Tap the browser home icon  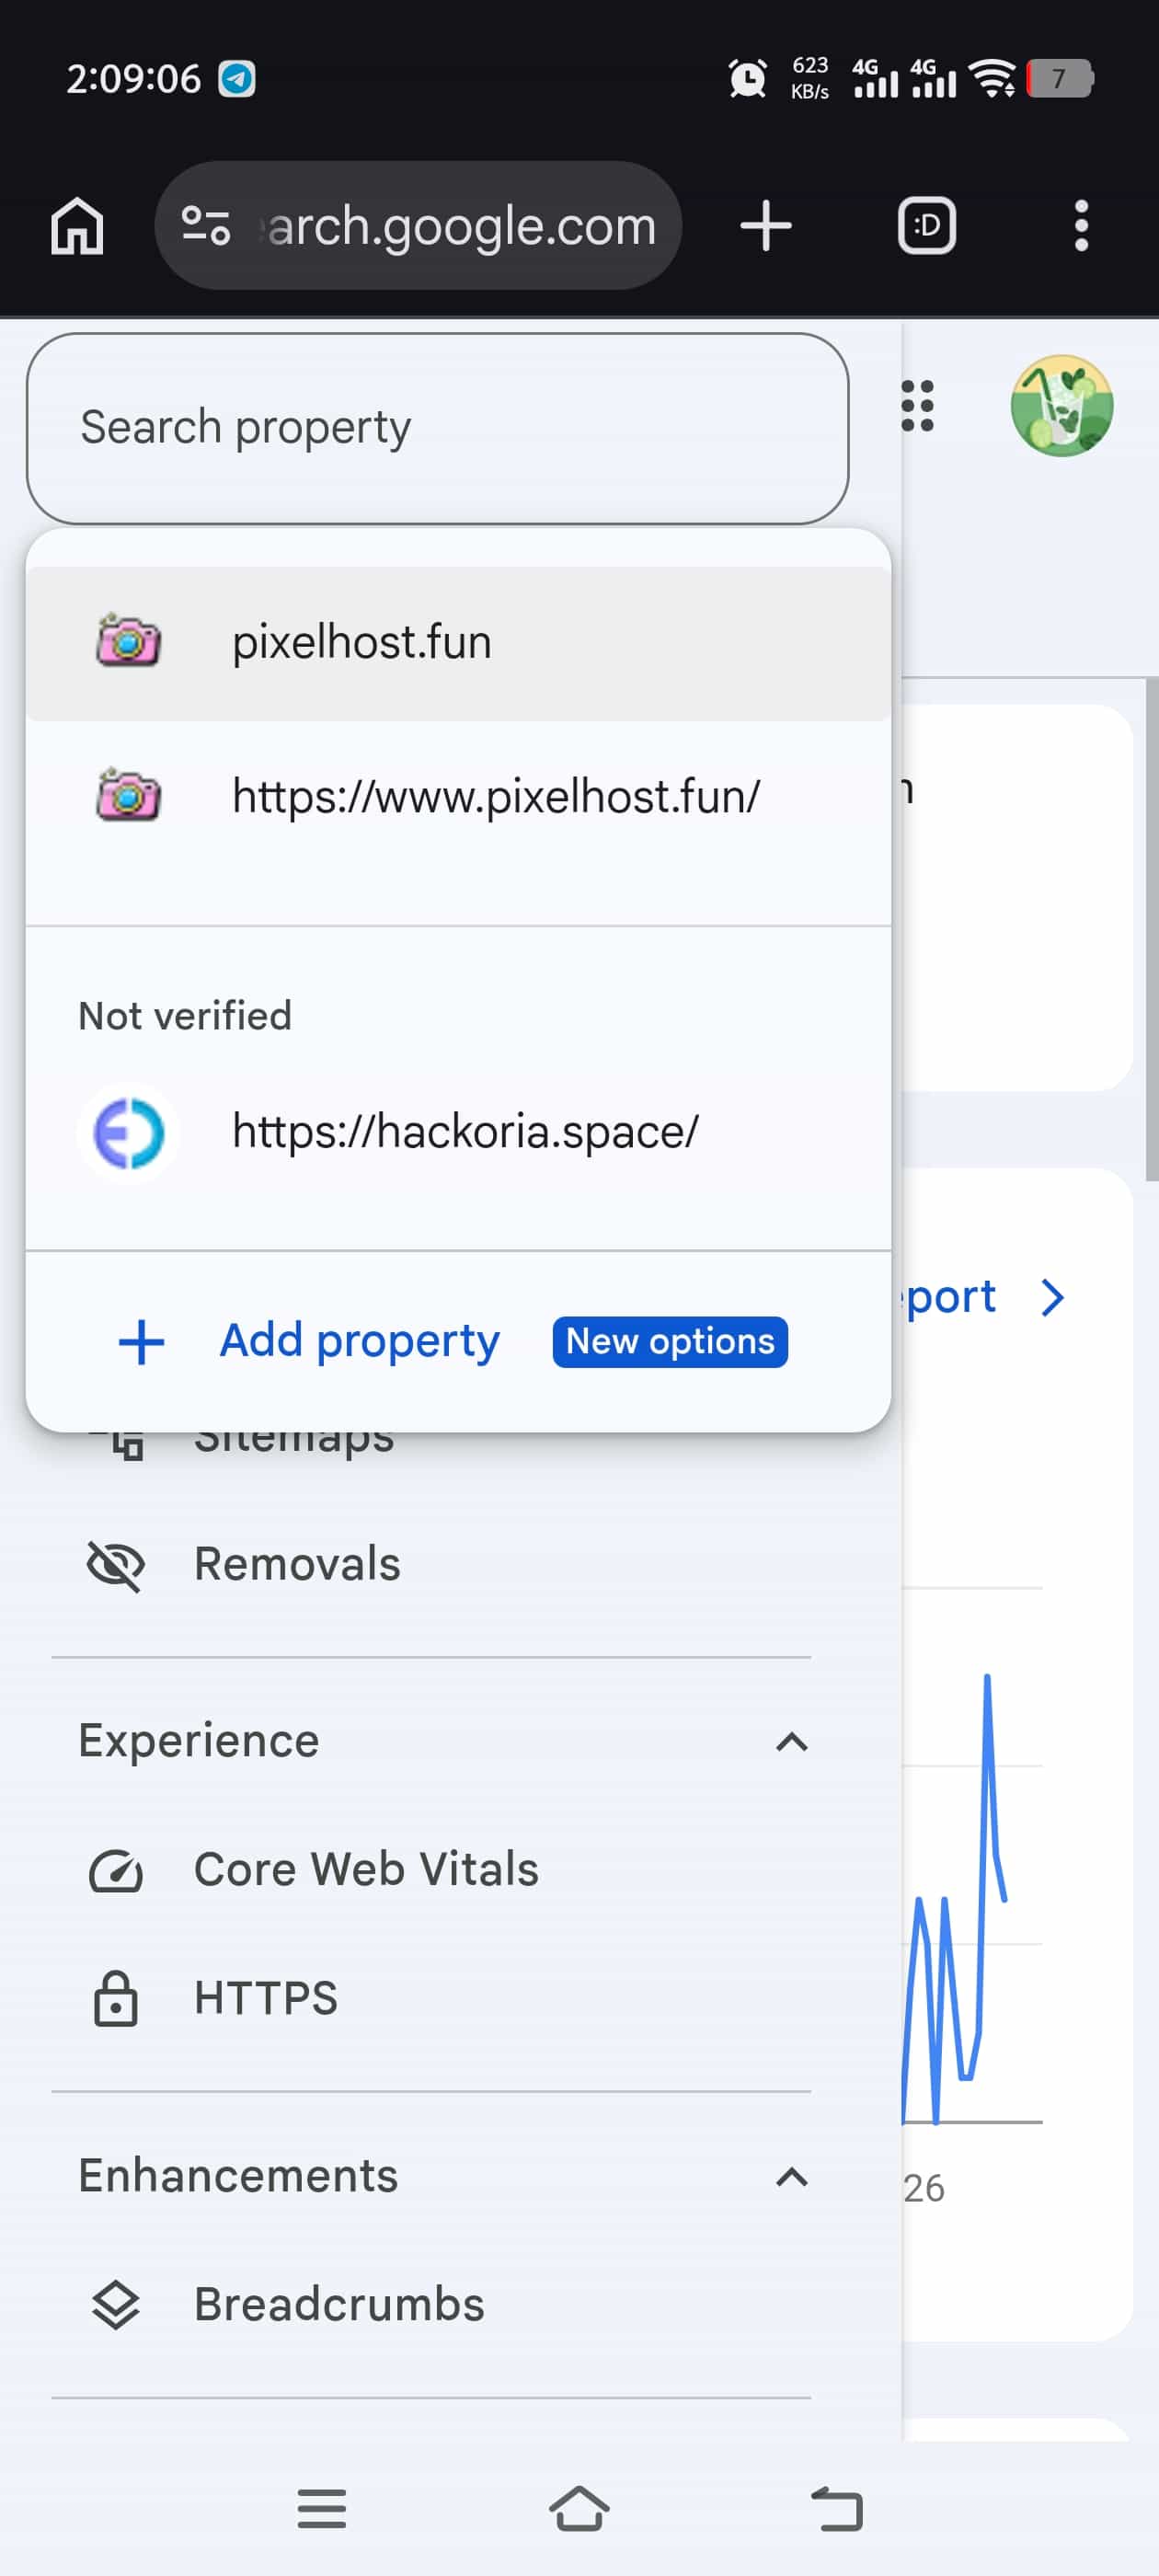tap(77, 226)
